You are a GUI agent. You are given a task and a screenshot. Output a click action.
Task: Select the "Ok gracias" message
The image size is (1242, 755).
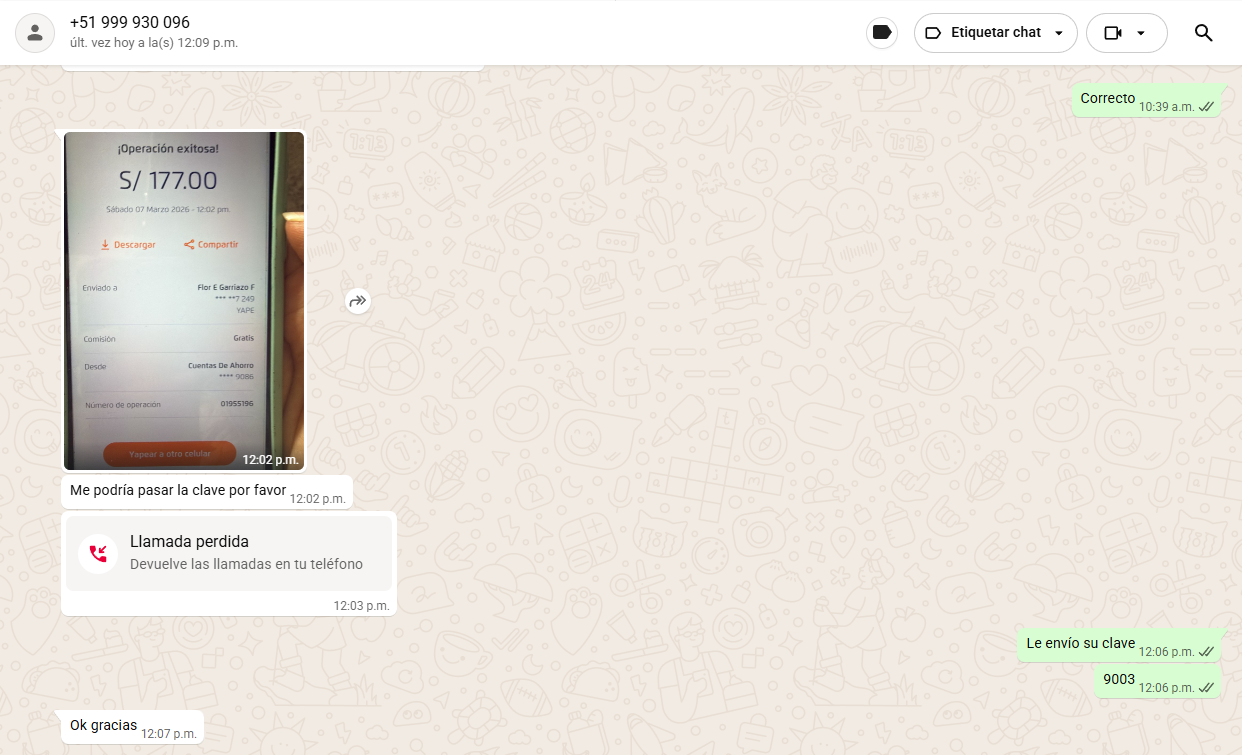103,725
